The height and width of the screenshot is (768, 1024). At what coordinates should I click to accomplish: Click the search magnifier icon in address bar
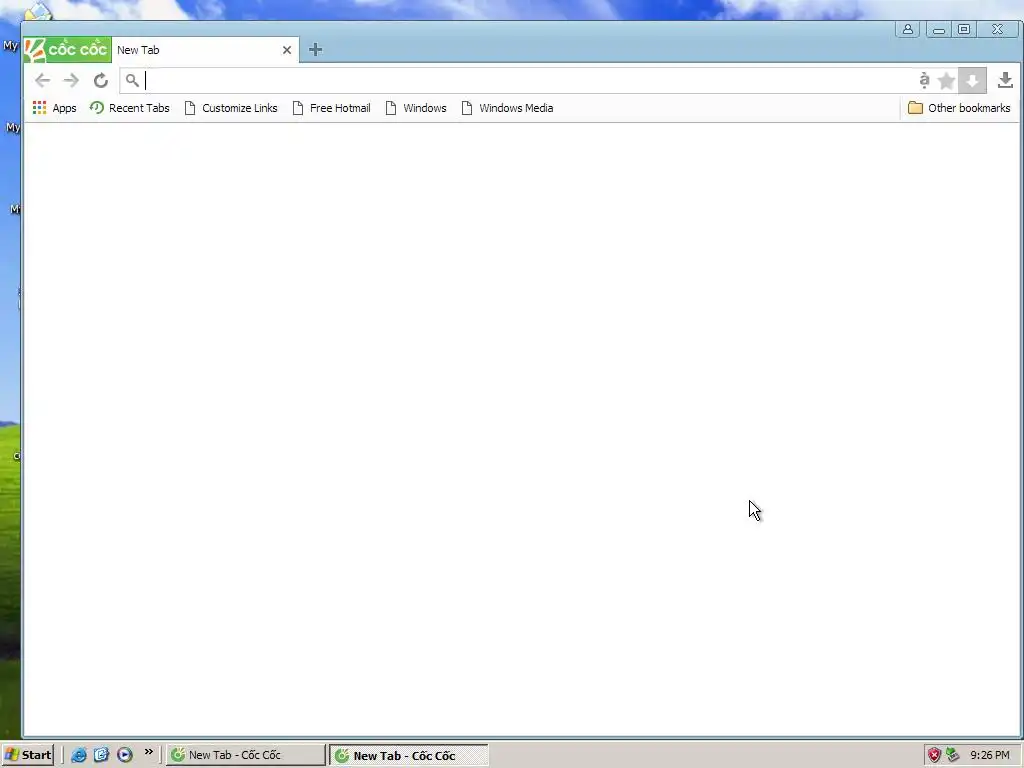click(x=132, y=80)
